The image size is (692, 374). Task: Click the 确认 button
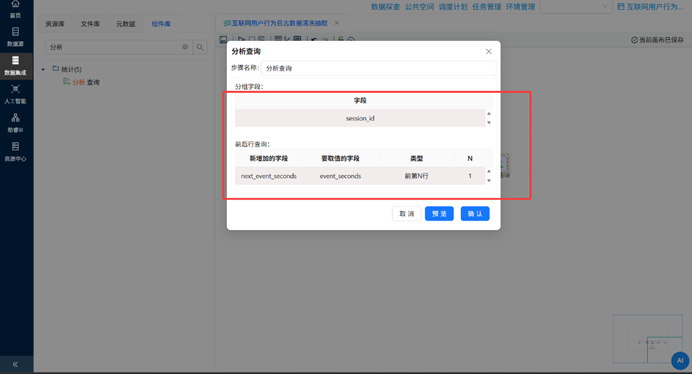point(475,214)
